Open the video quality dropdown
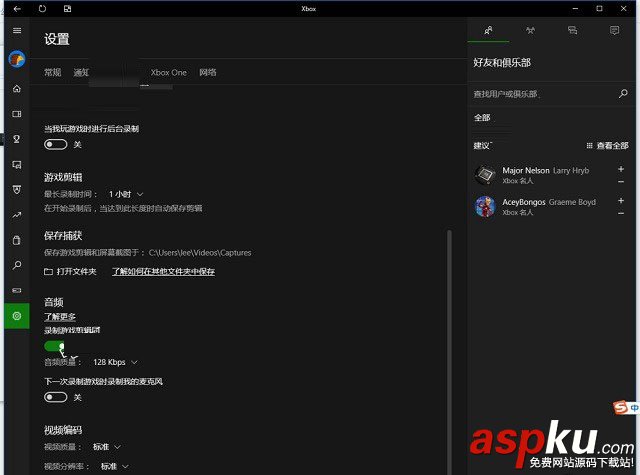The height and width of the screenshot is (475, 640). coord(107,447)
